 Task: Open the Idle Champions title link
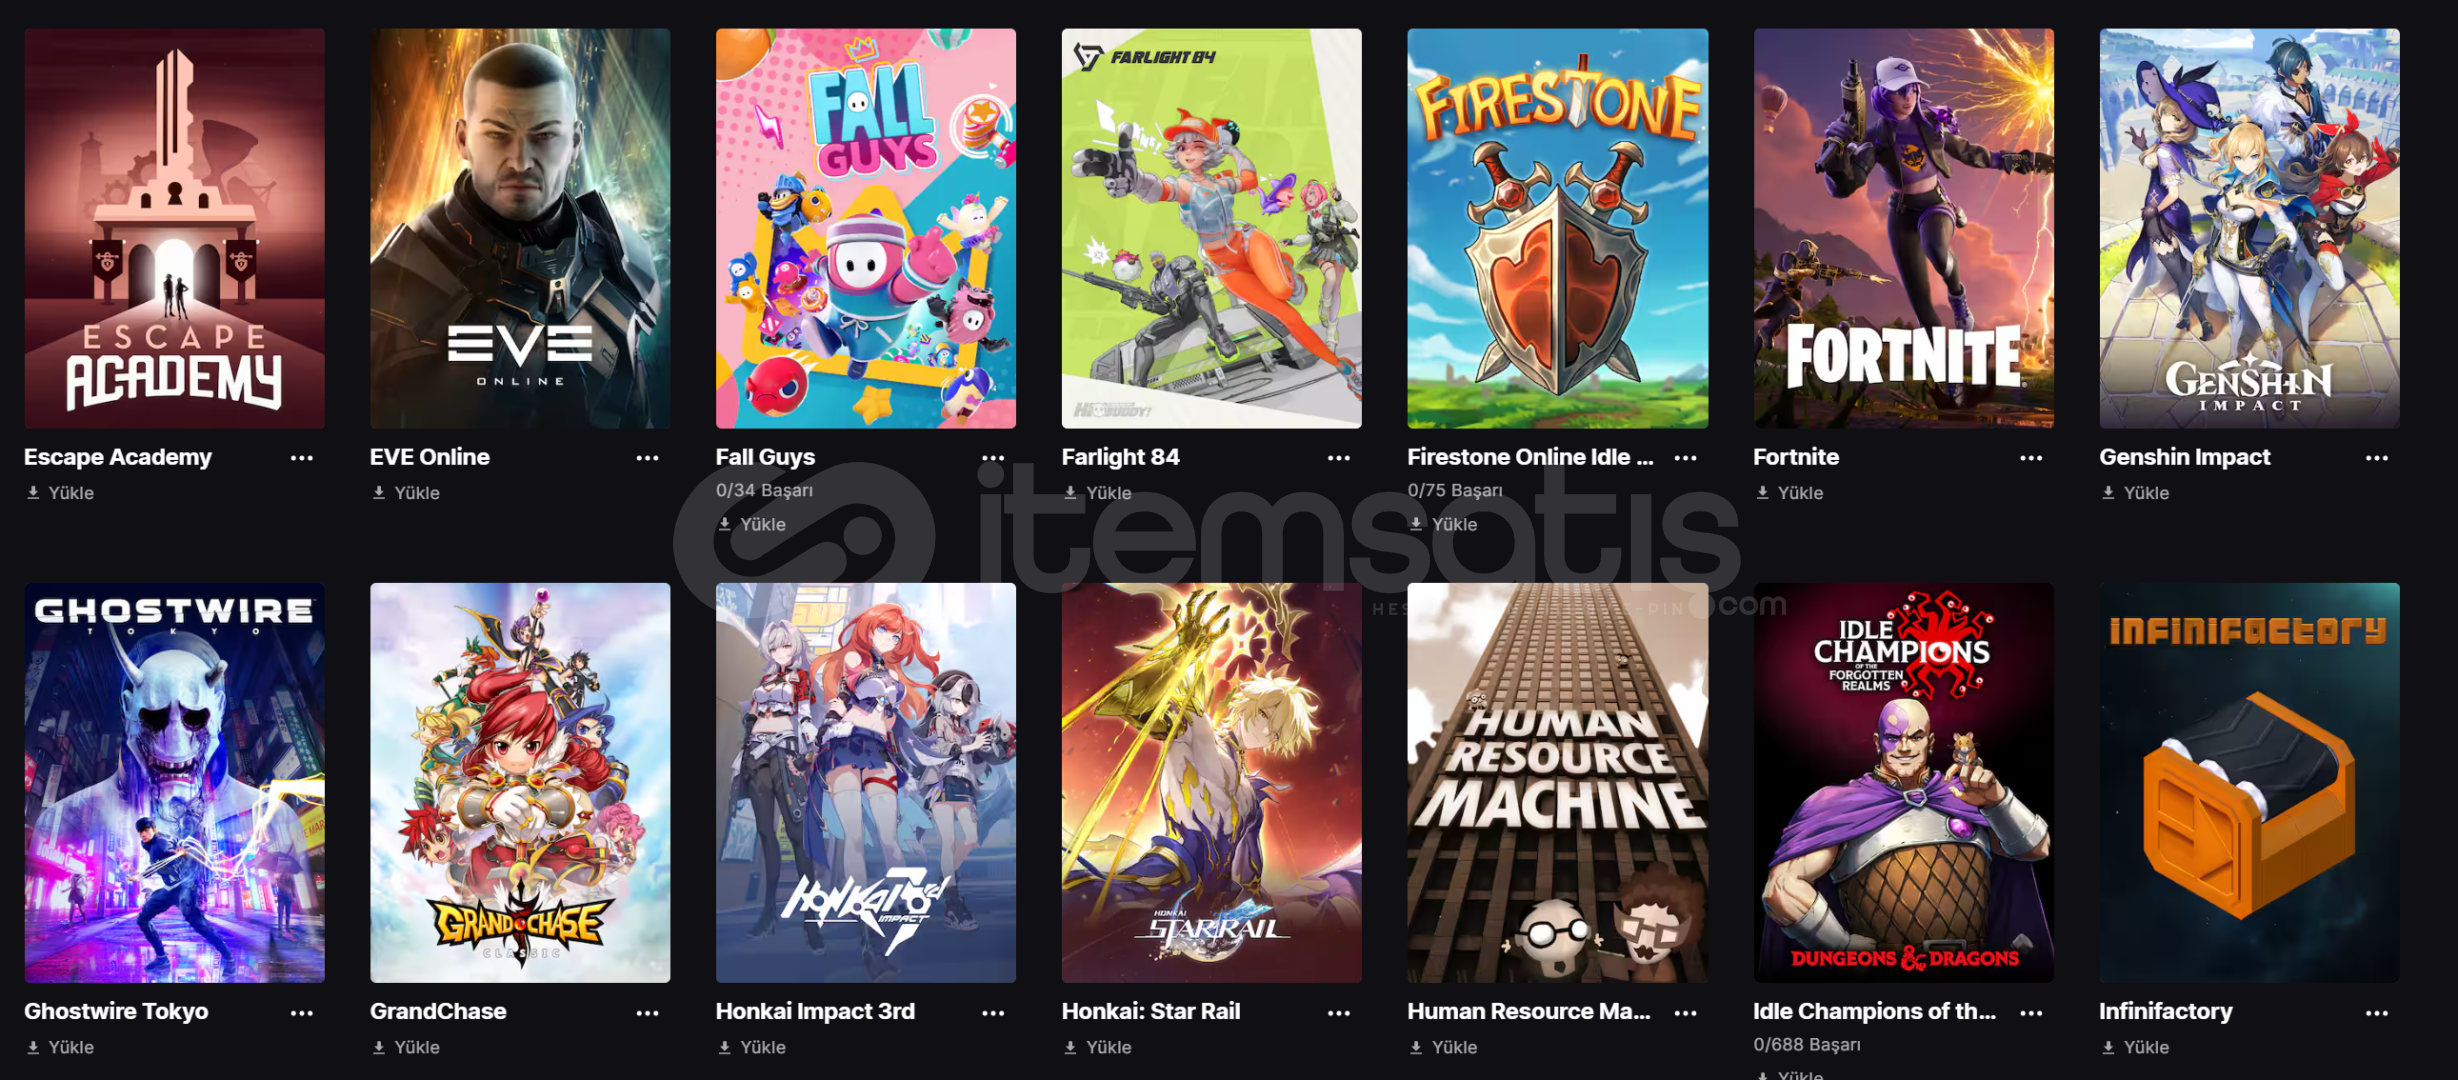pyautogui.click(x=1874, y=1011)
